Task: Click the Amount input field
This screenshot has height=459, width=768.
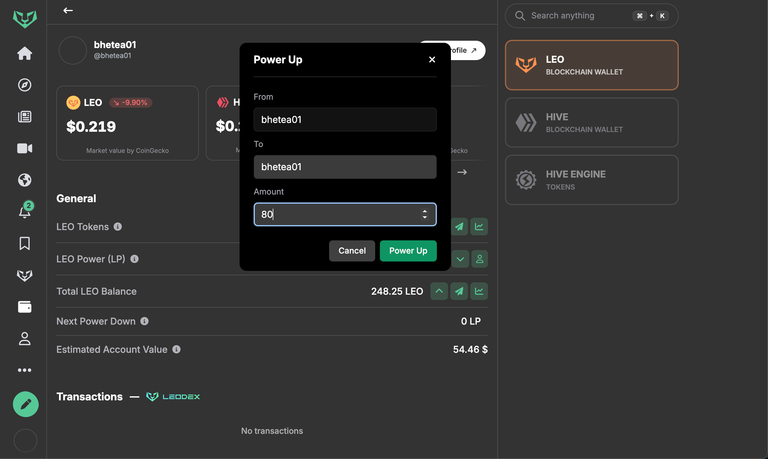Action: coord(345,215)
